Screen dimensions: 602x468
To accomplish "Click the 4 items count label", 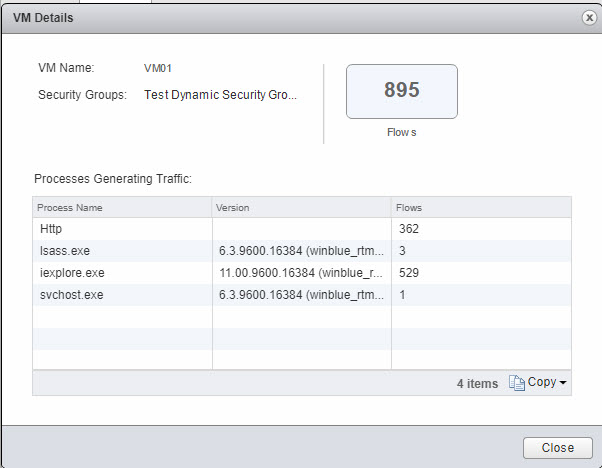I will 478,383.
